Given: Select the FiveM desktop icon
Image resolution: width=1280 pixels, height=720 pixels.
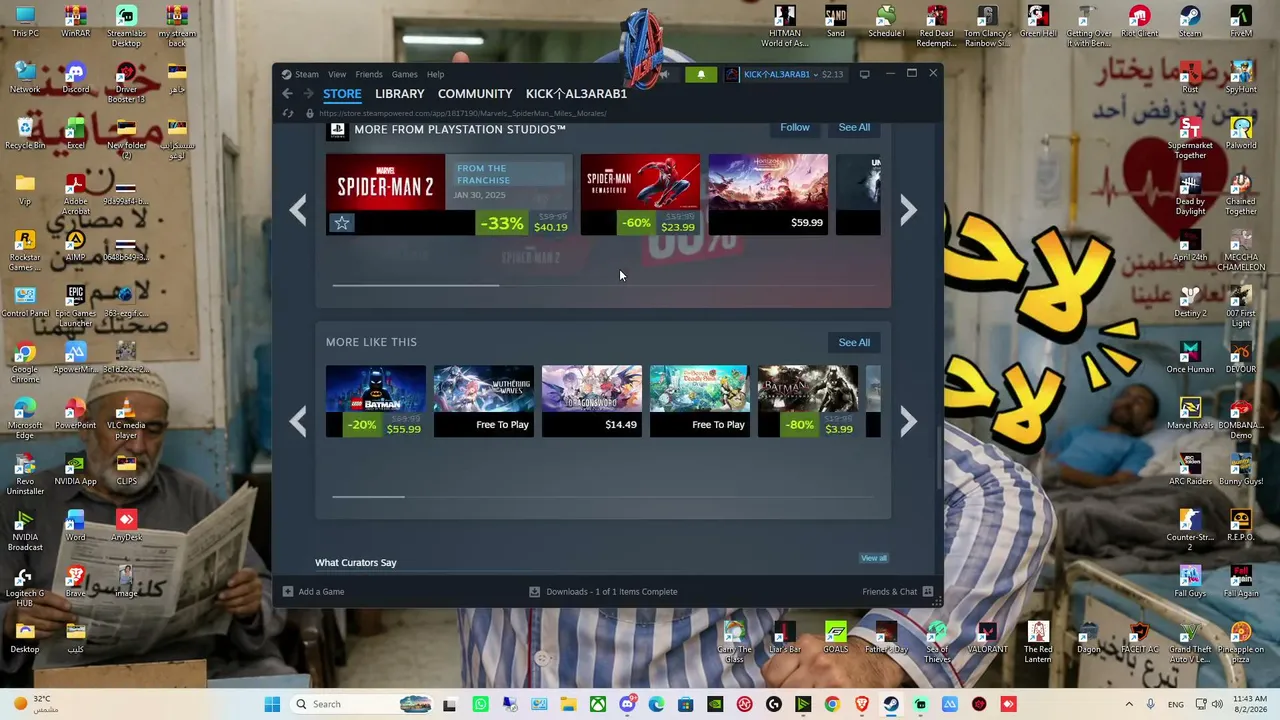Looking at the screenshot, I should point(1241,22).
